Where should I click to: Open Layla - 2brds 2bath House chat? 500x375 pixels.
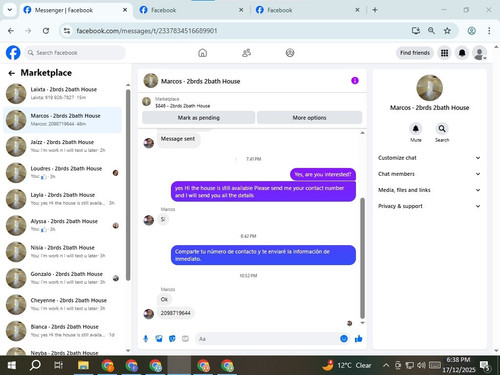pyautogui.click(x=62, y=199)
